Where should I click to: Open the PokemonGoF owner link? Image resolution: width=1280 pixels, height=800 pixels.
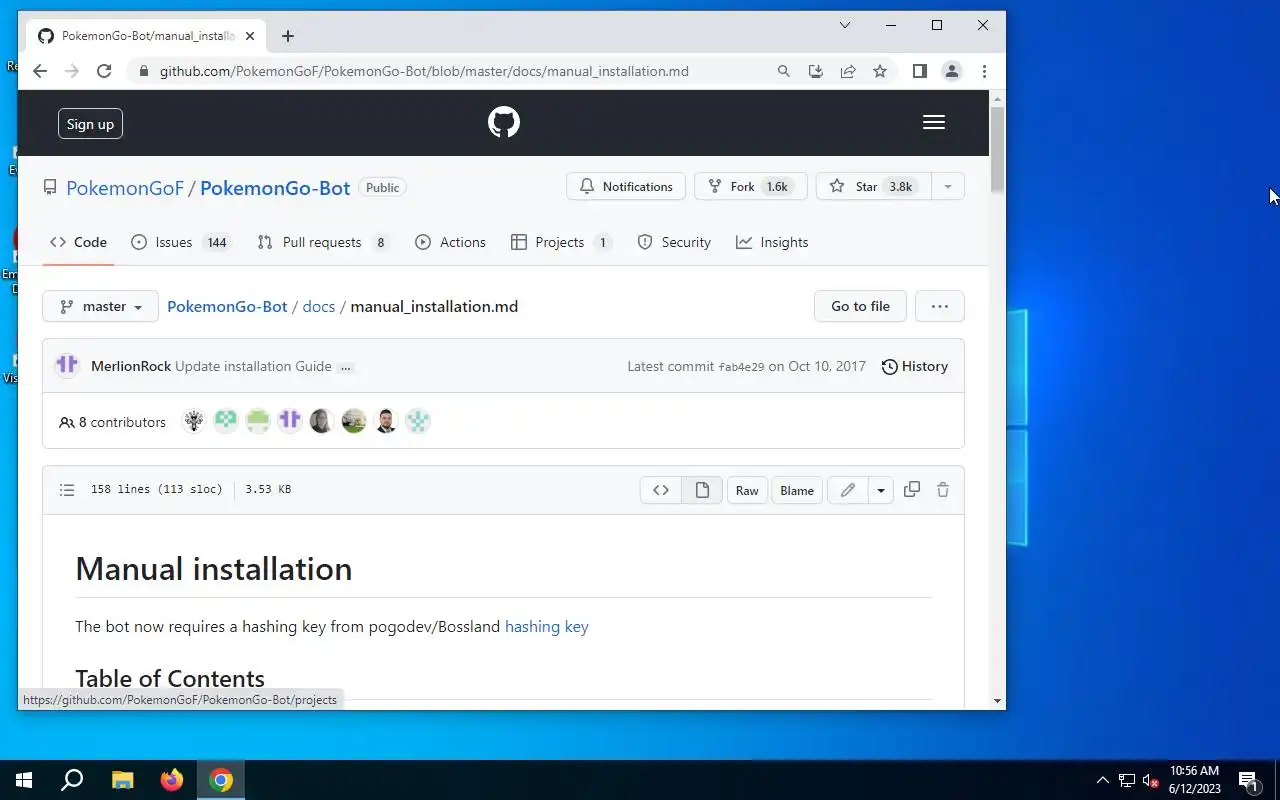click(x=125, y=187)
